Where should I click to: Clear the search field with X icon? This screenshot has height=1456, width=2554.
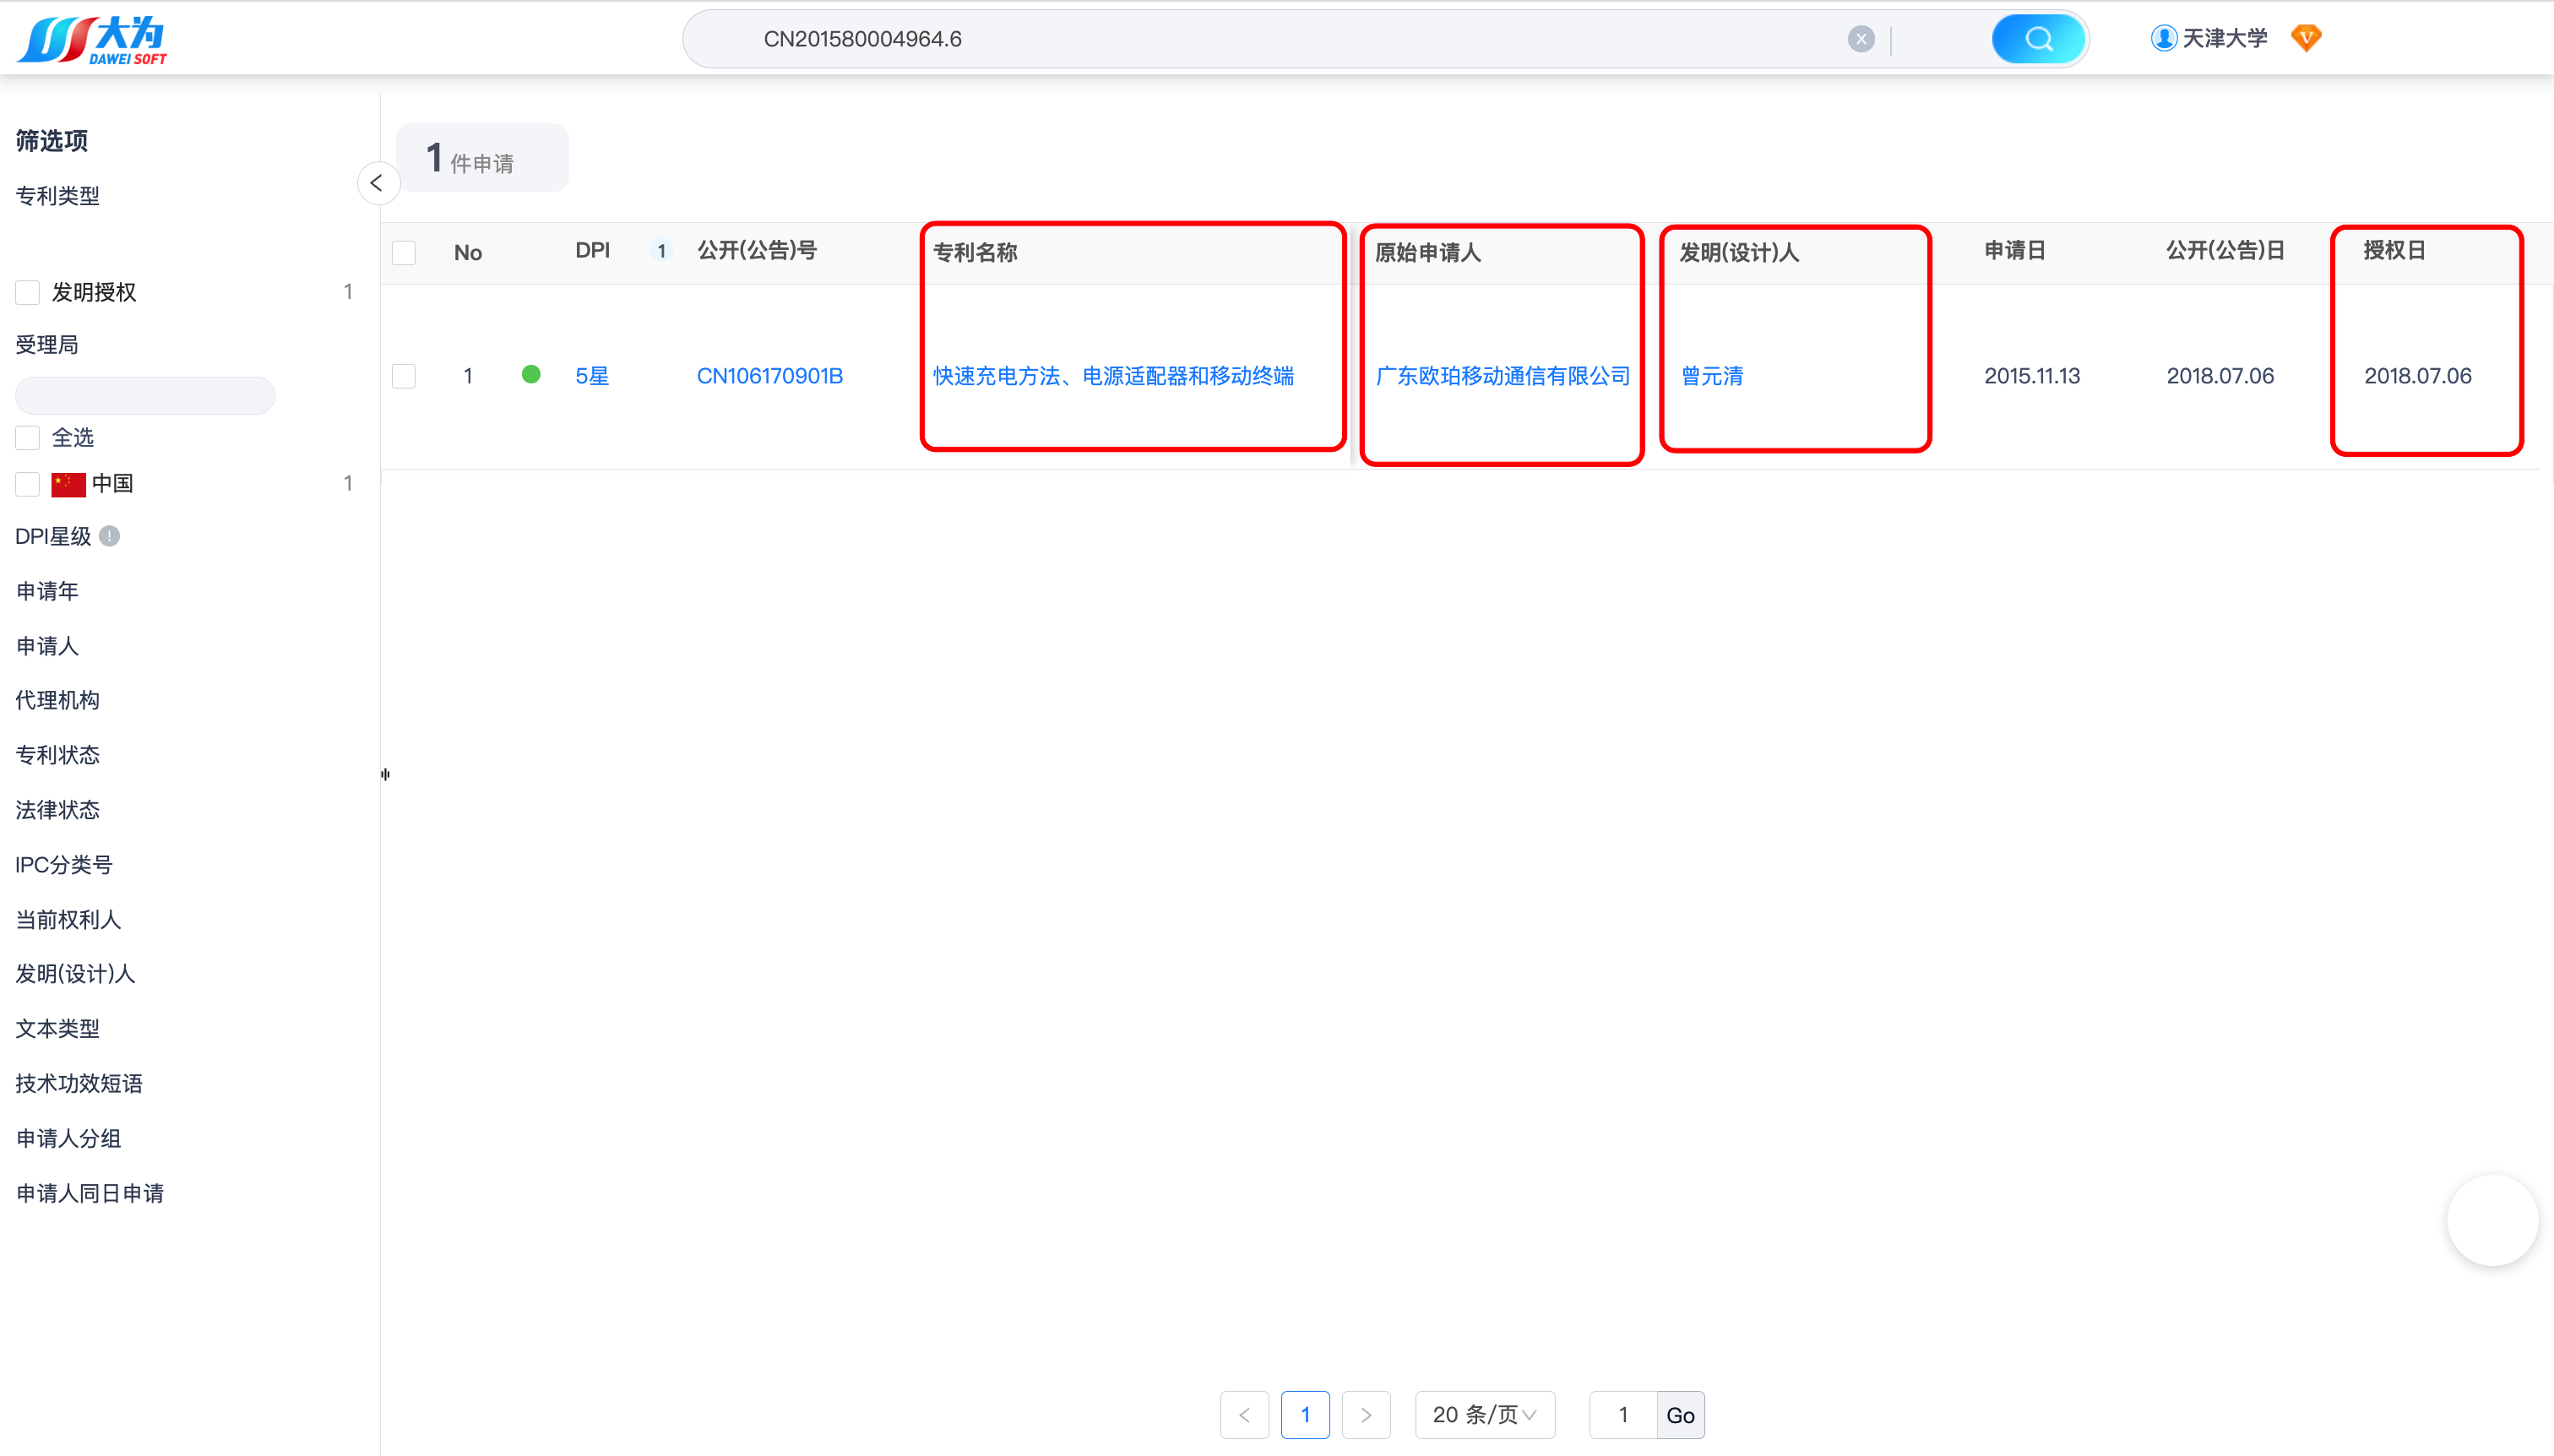click(x=1860, y=39)
